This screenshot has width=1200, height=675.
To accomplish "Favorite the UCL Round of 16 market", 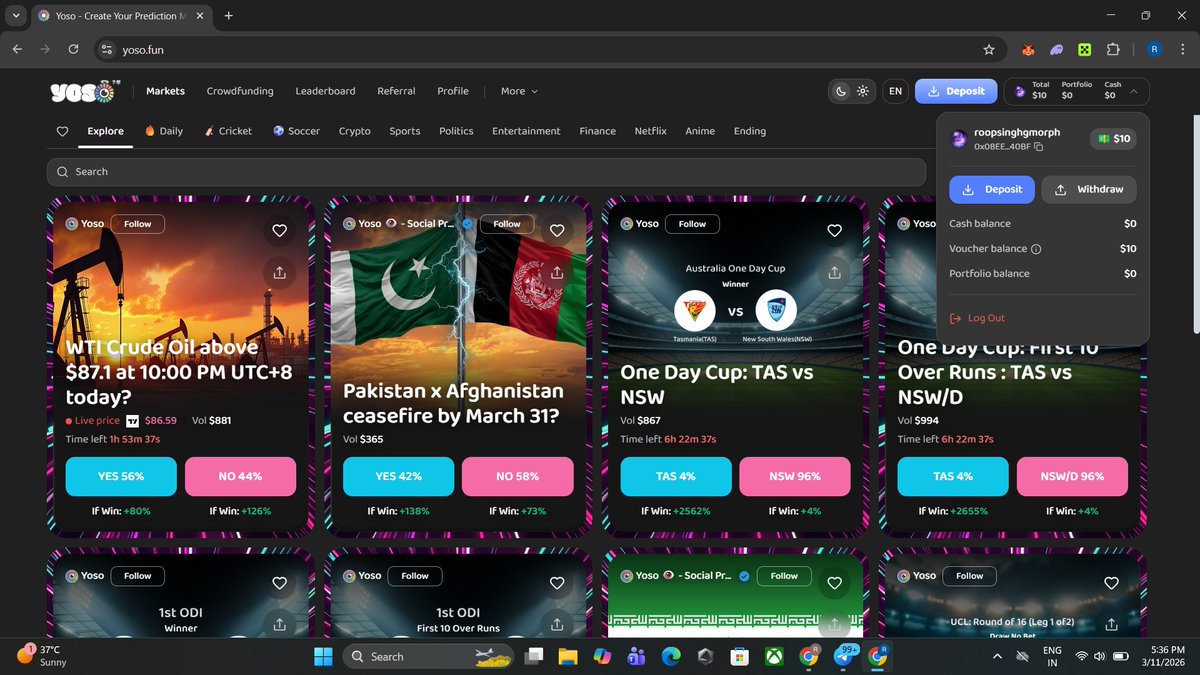I will (1111, 583).
